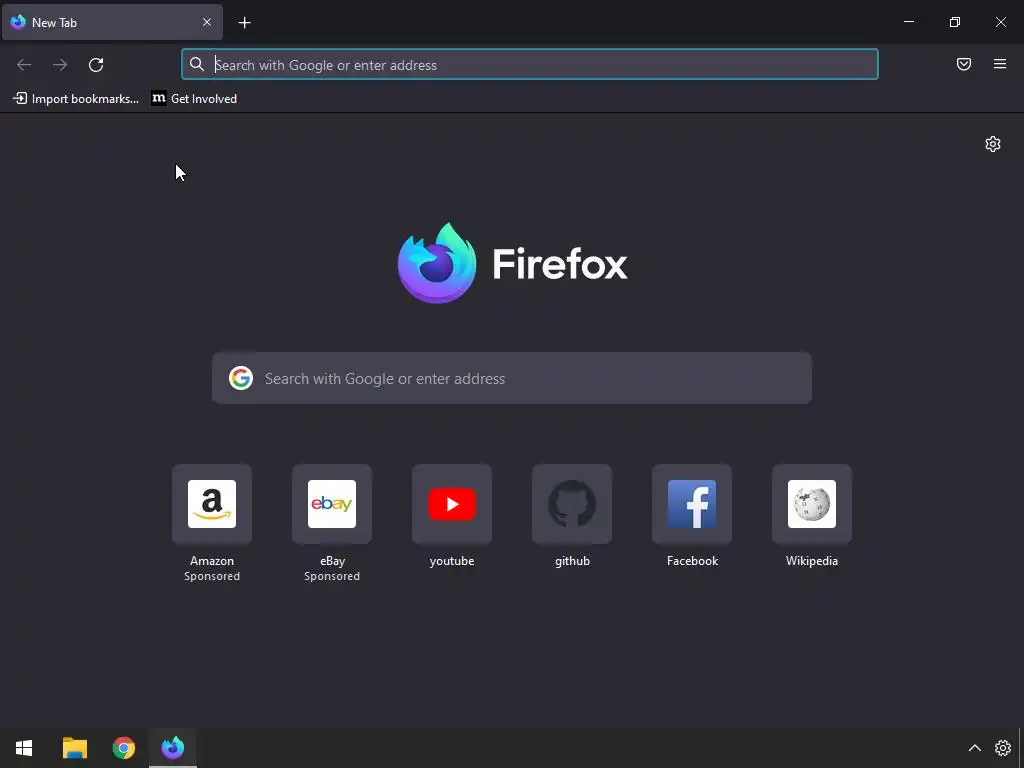Minimize the Firefox window
Screen dimensions: 1024x768
coord(908,22)
